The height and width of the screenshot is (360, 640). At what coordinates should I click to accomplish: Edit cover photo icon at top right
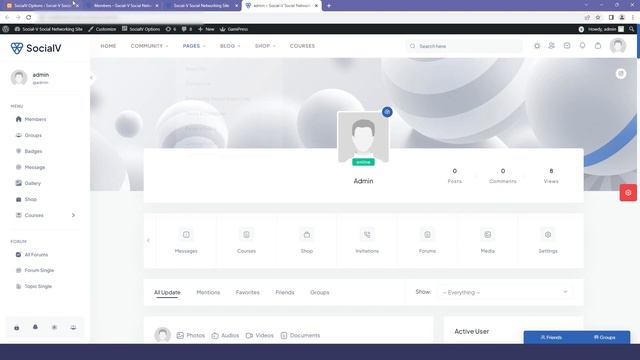pyautogui.click(x=621, y=73)
